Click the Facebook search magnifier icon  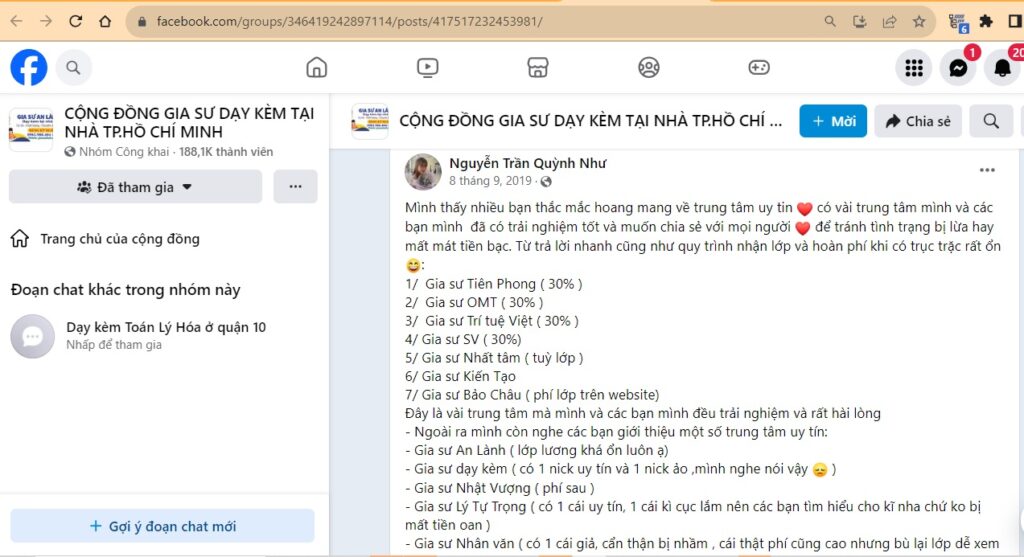[73, 67]
